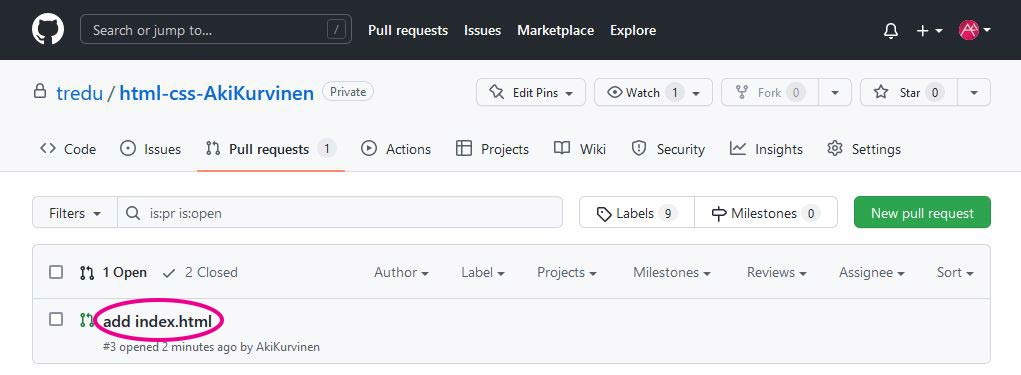Switch to the Security tab
The image size is (1021, 375).
[668, 149]
